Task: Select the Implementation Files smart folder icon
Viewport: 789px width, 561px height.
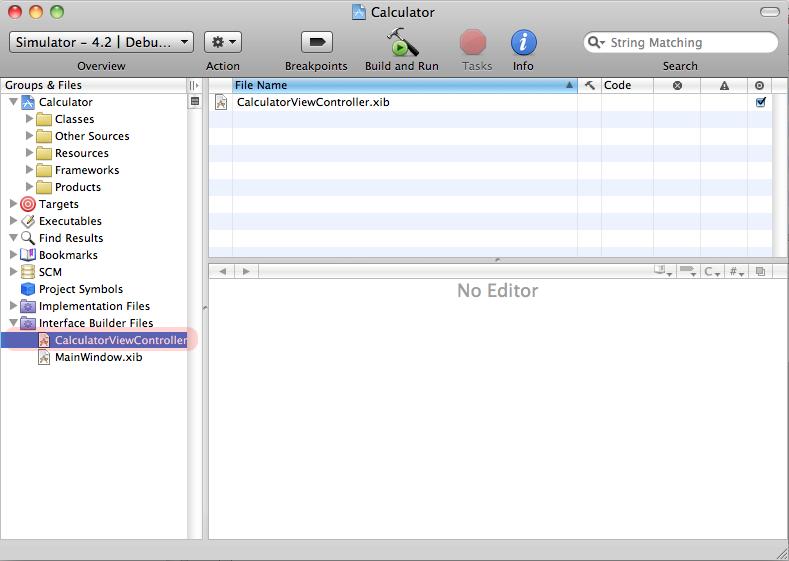Action: 28,306
